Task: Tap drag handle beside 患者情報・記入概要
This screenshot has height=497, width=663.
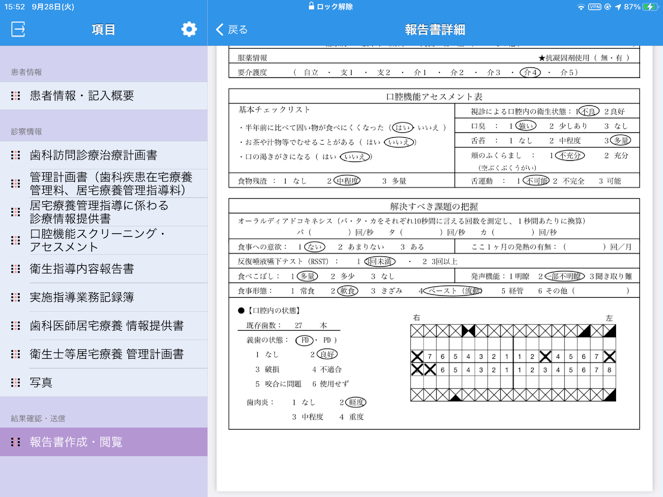Action: click(16, 96)
